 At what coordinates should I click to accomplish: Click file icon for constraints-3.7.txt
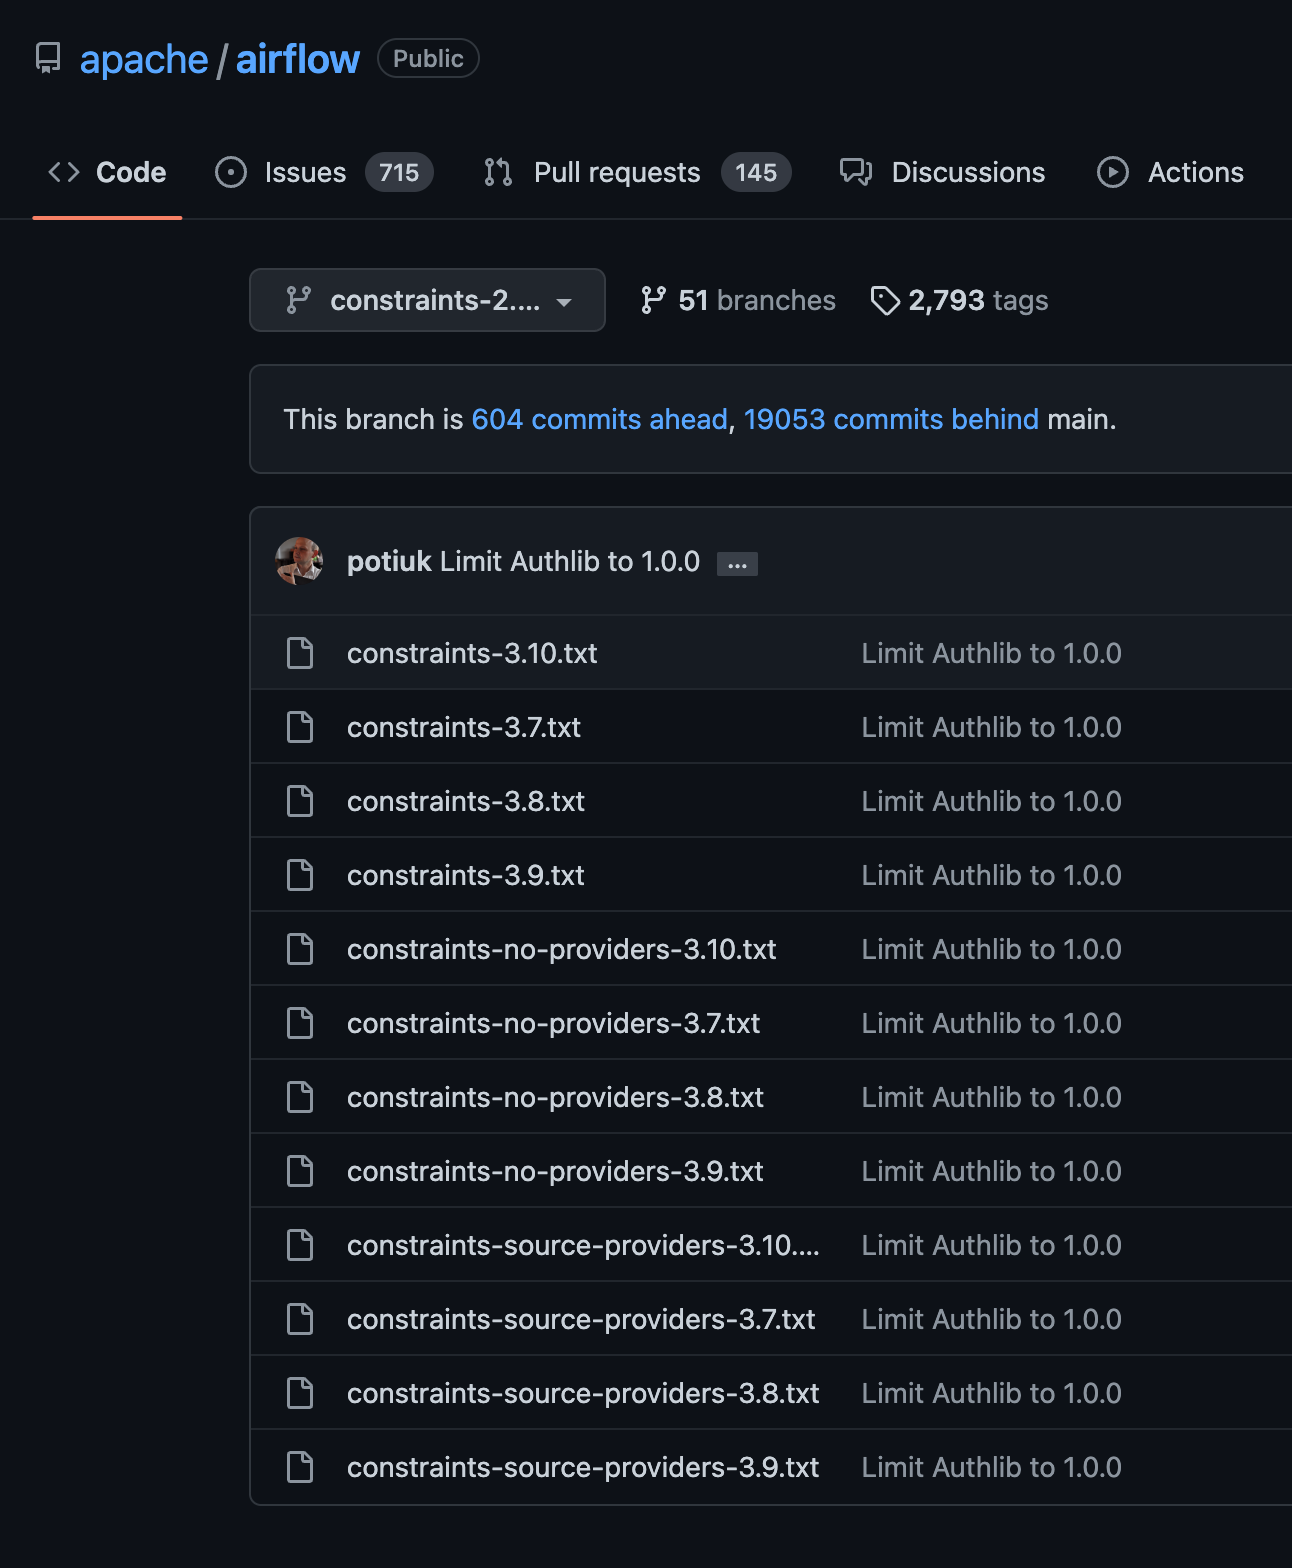(x=300, y=727)
